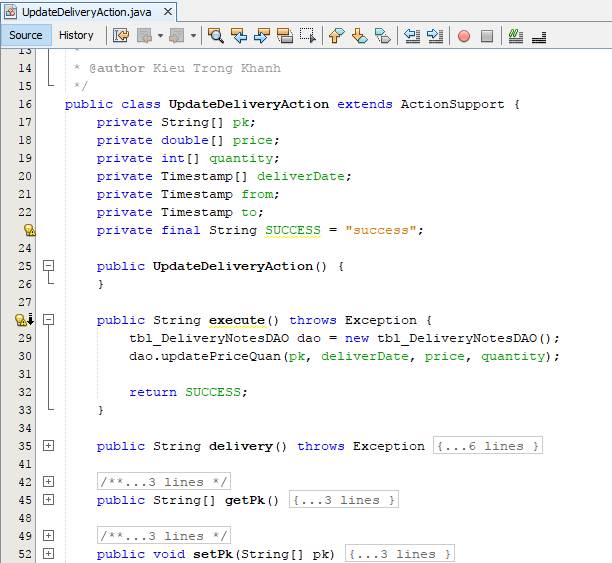The image size is (612, 563).
Task: Toggle Highlight Search icon
Action: tap(285, 36)
